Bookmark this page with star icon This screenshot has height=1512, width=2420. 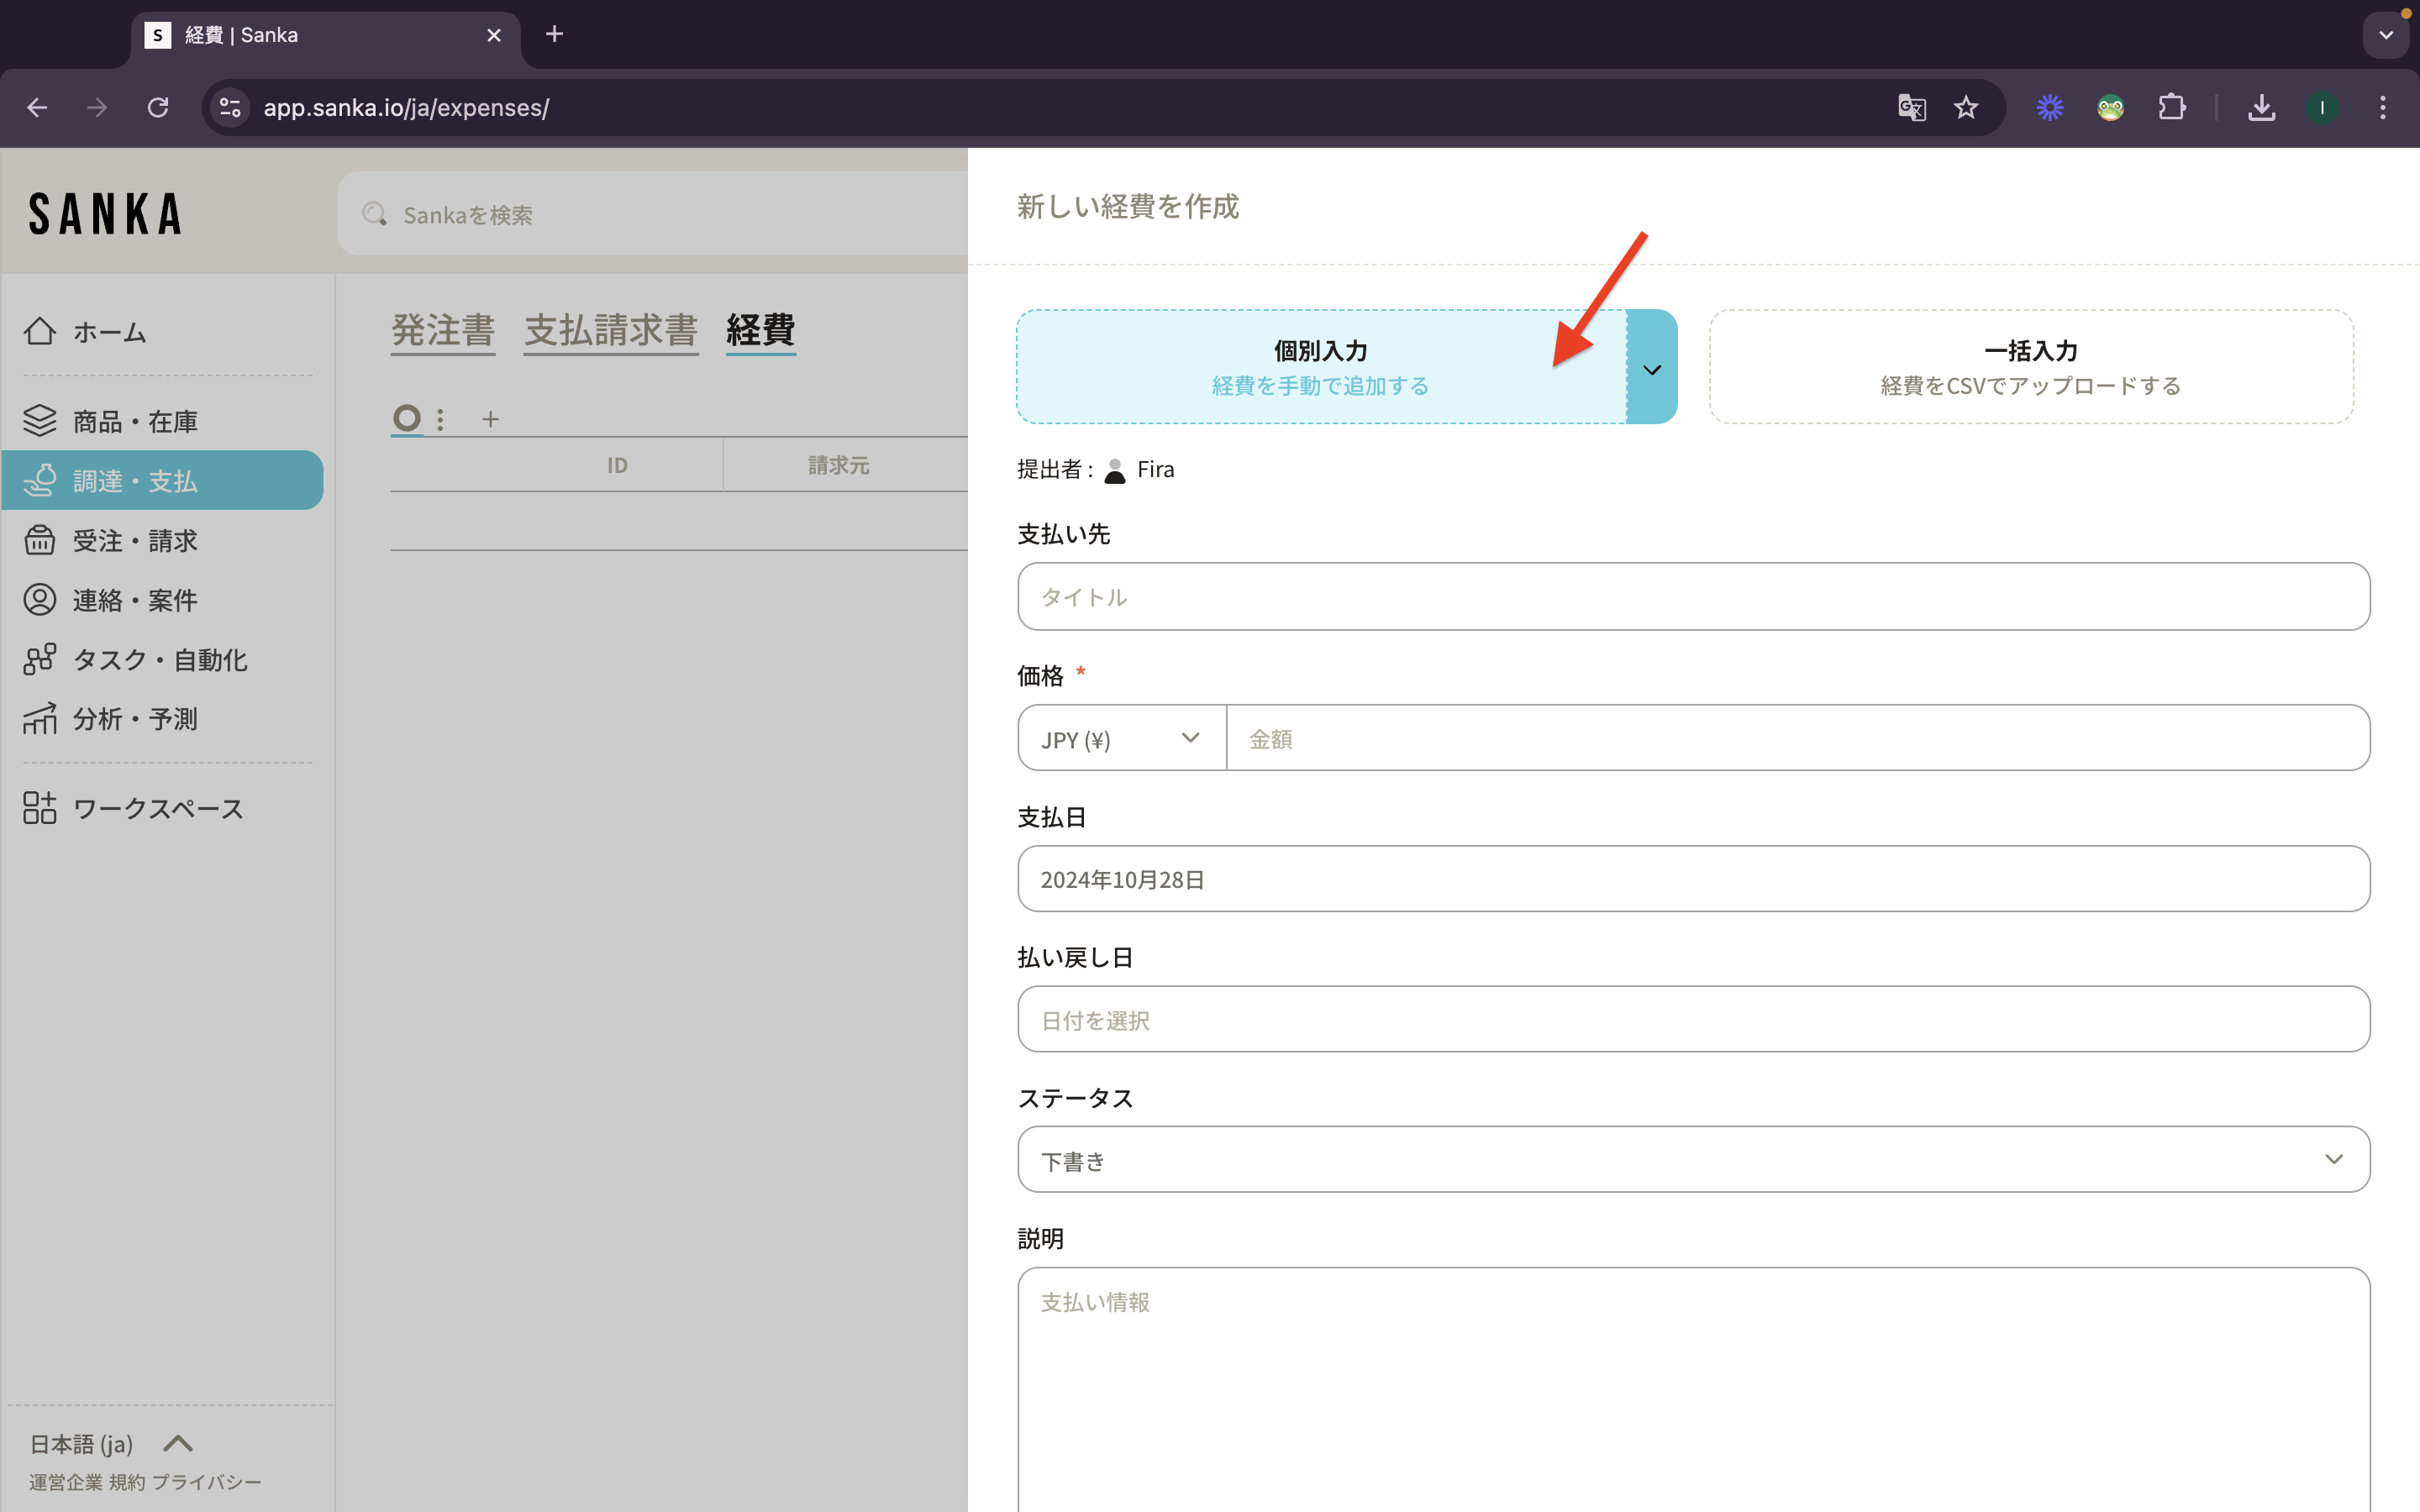coord(1966,107)
